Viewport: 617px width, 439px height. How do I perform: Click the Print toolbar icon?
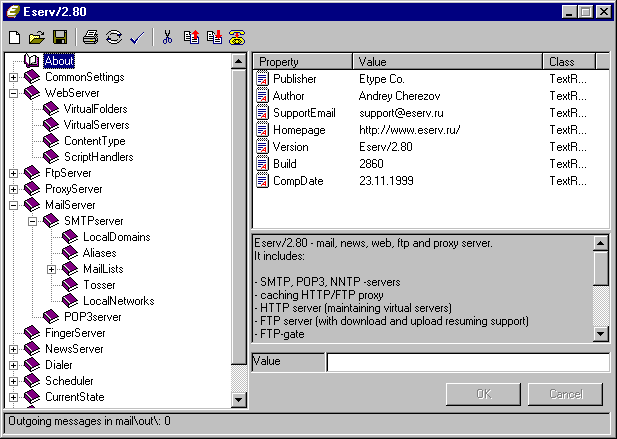(91, 37)
